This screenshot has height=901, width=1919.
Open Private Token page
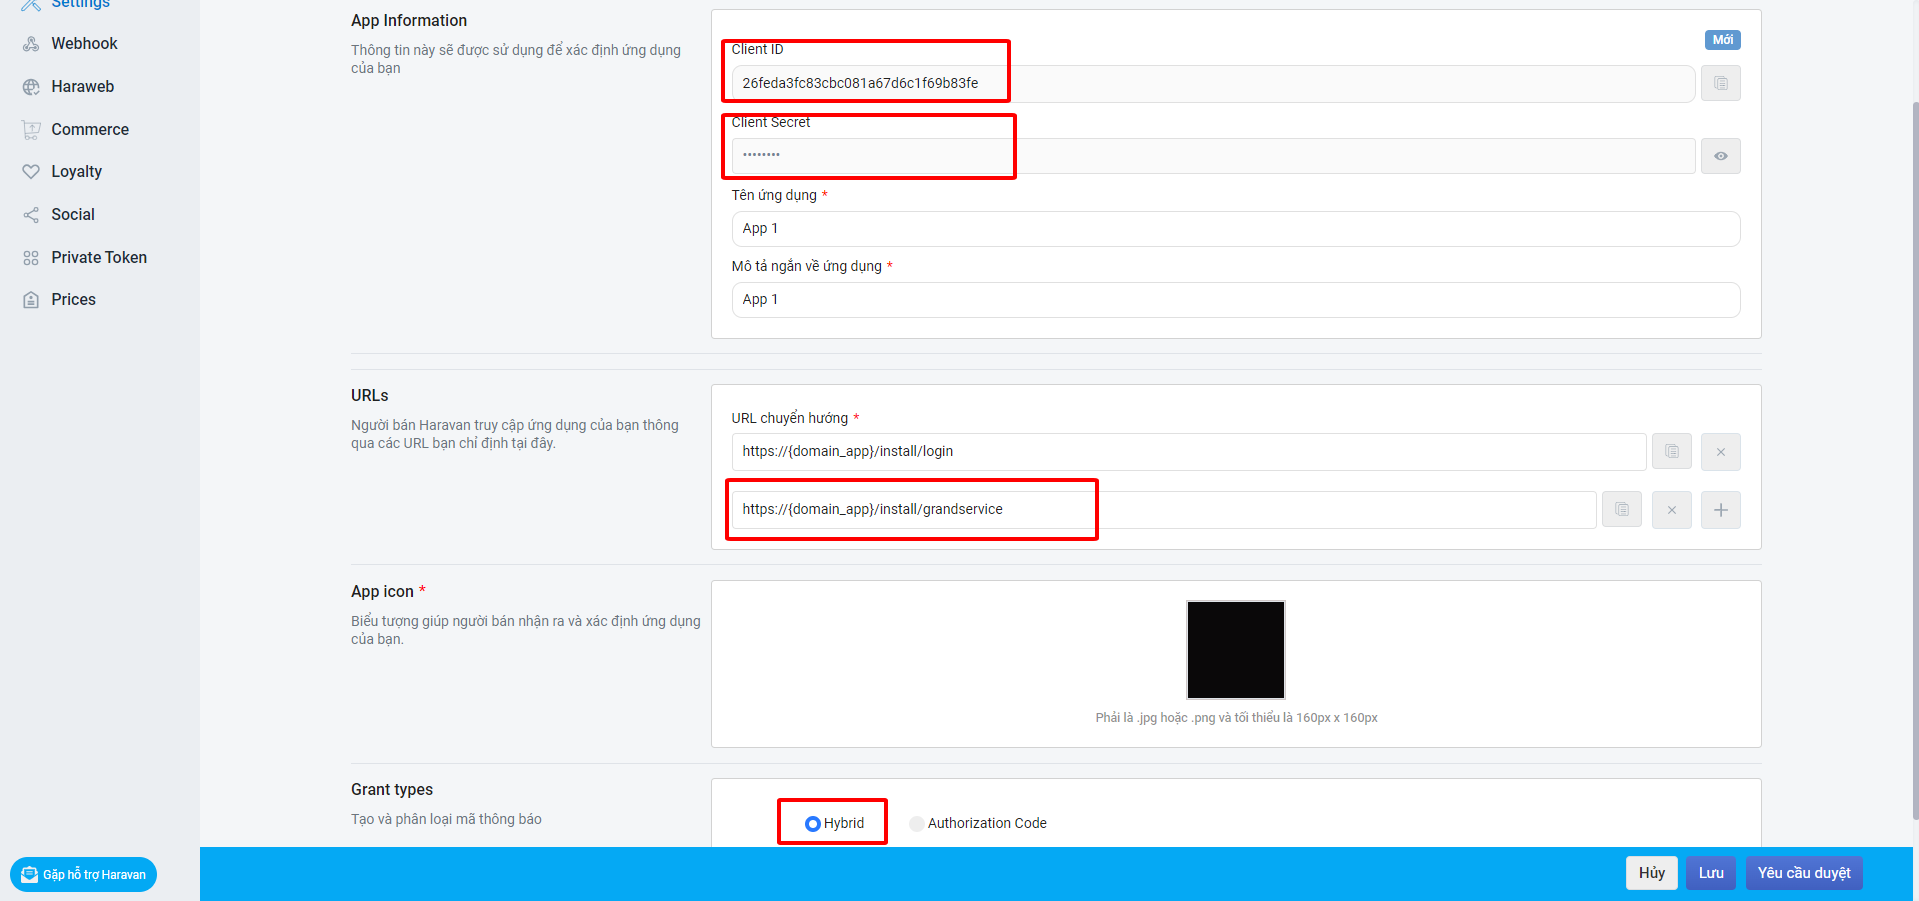point(99,258)
